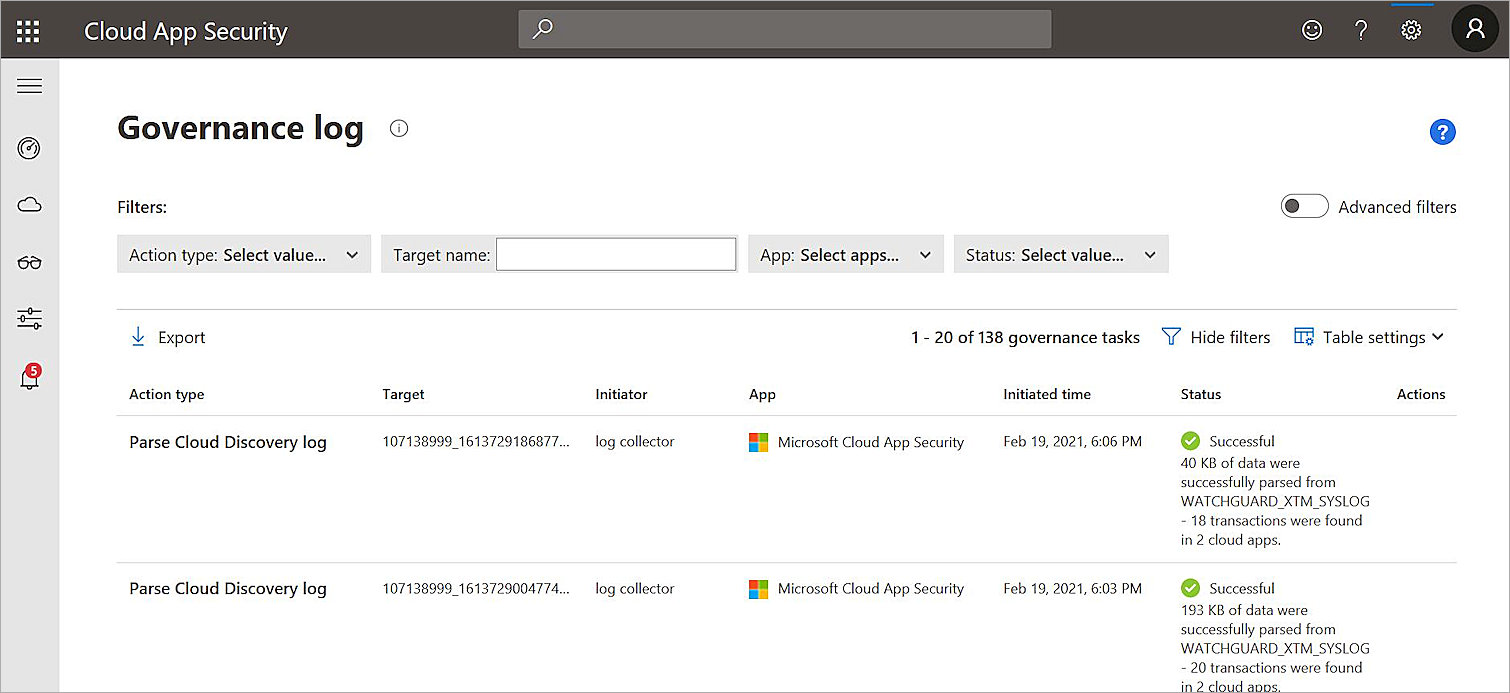Expand the Table settings menu

tap(1368, 337)
